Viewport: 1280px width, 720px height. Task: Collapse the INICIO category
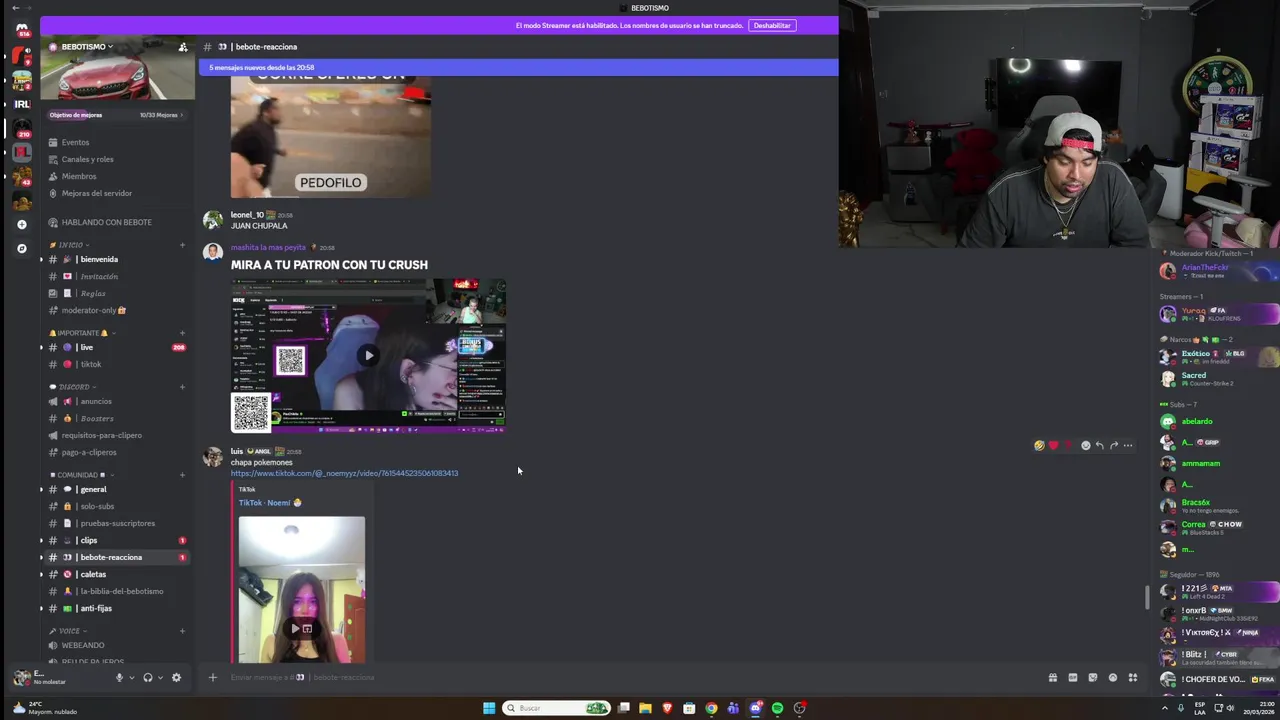pyautogui.click(x=70, y=245)
